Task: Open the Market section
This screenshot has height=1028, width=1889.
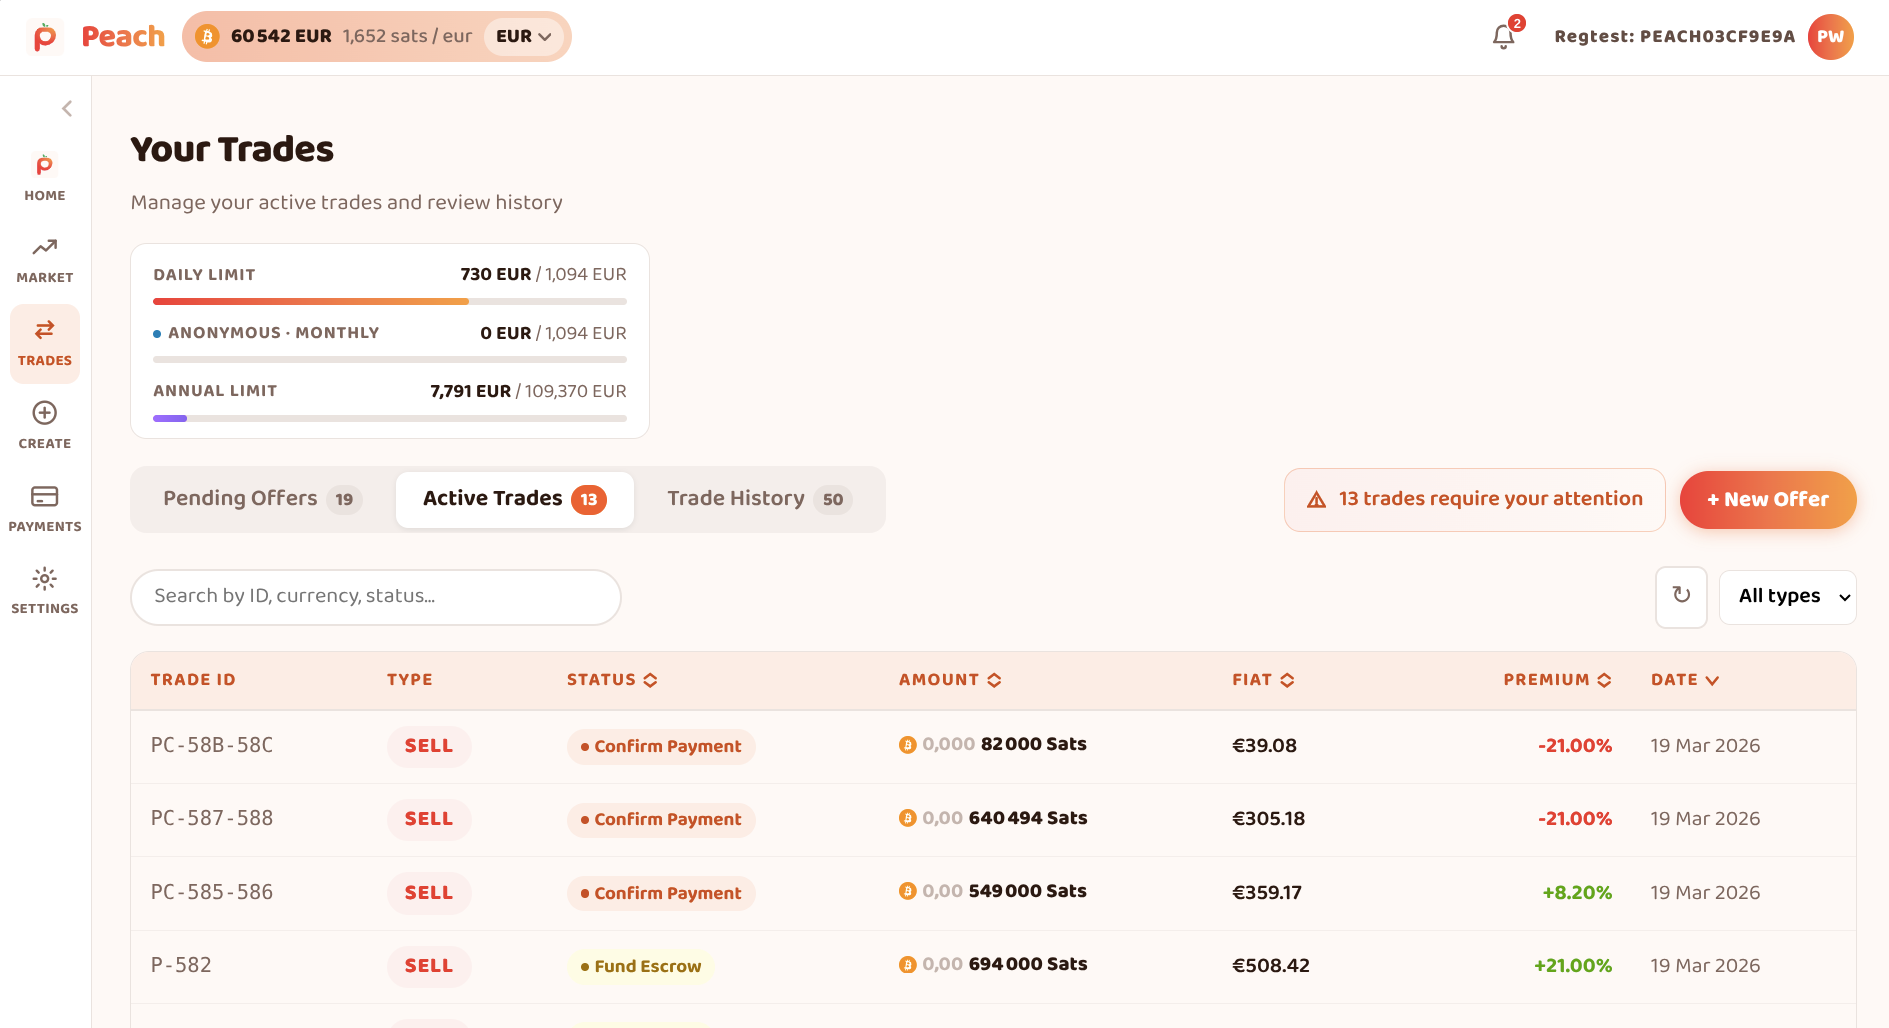Action: pyautogui.click(x=45, y=260)
